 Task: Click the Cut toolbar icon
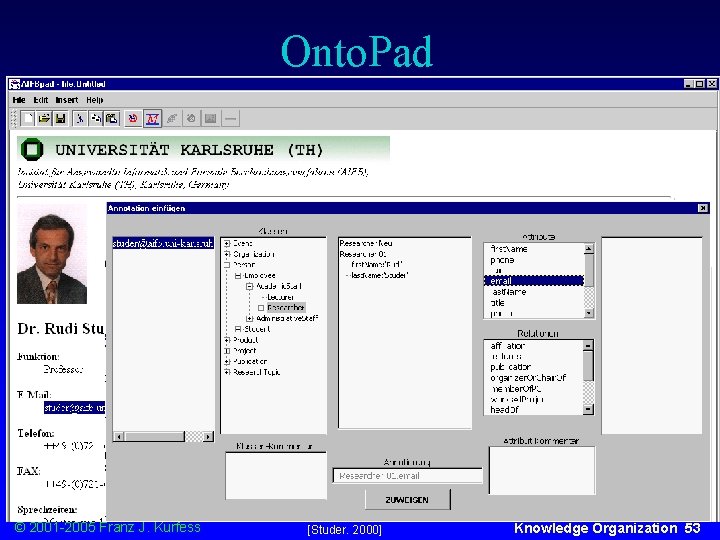click(80, 119)
